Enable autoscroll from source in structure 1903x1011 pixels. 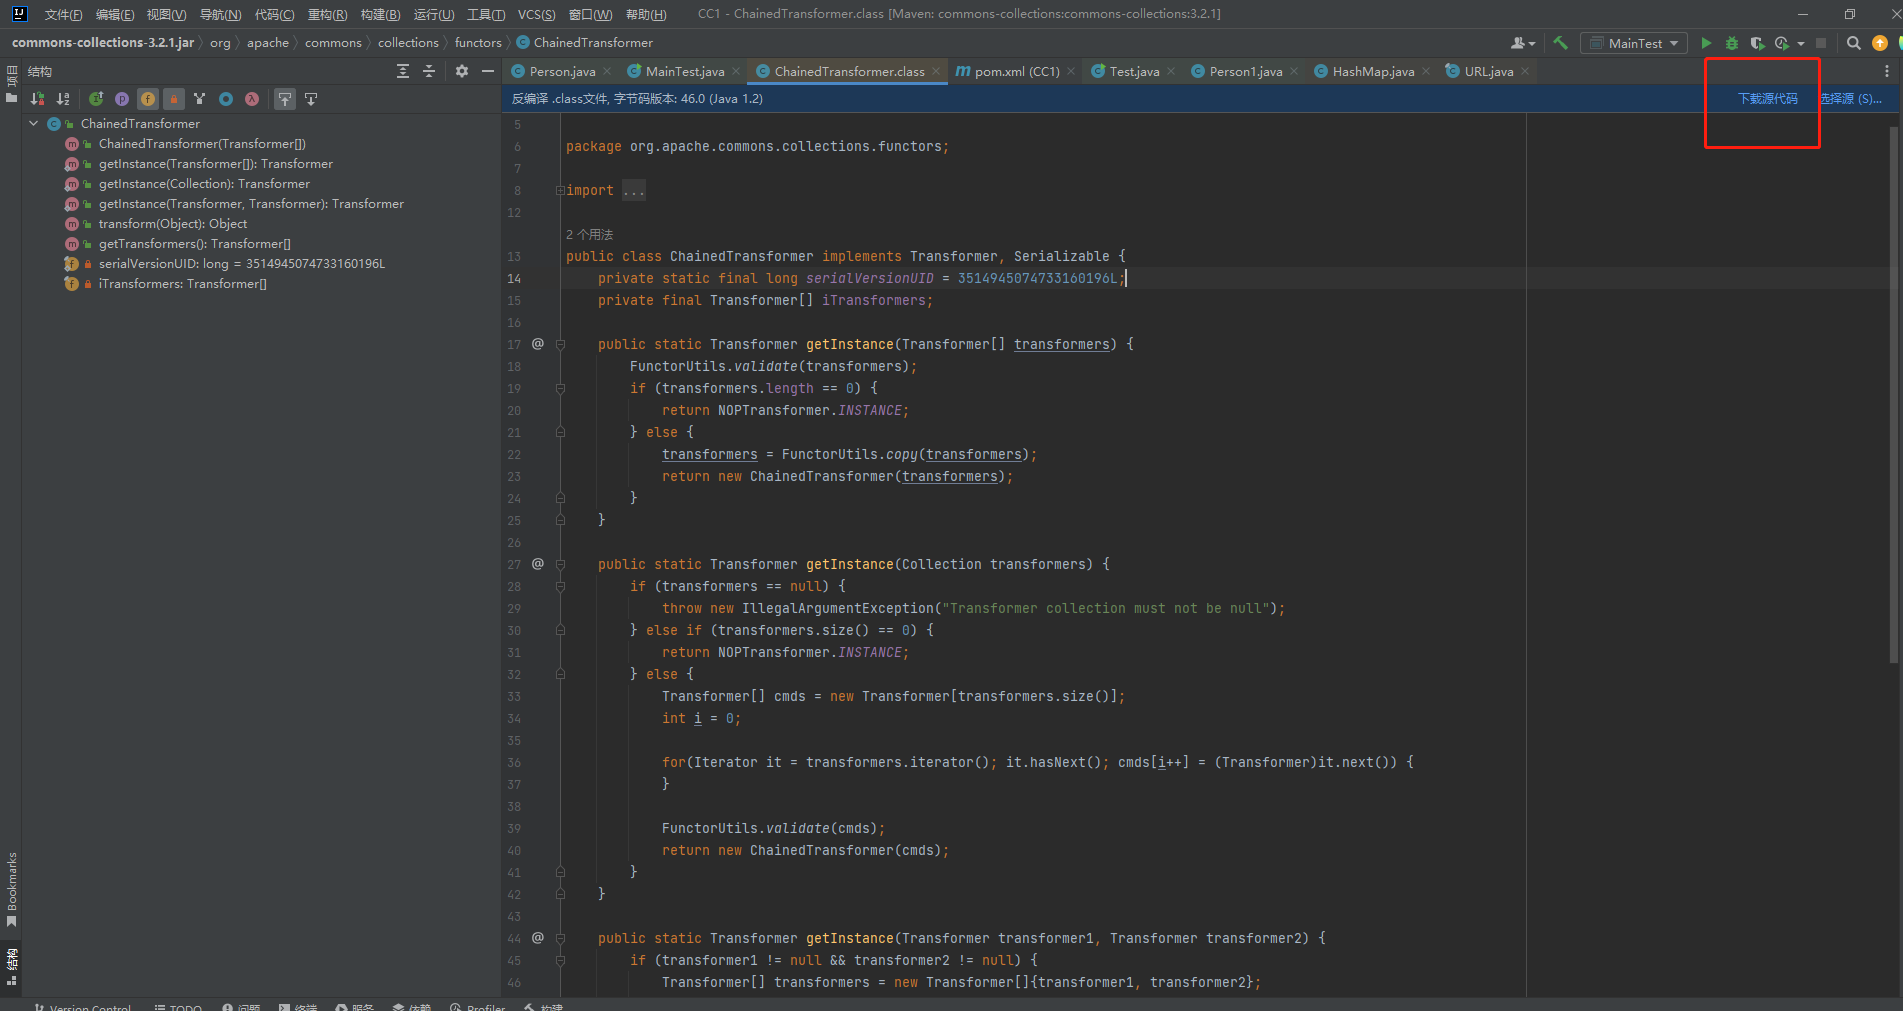pyautogui.click(x=311, y=99)
